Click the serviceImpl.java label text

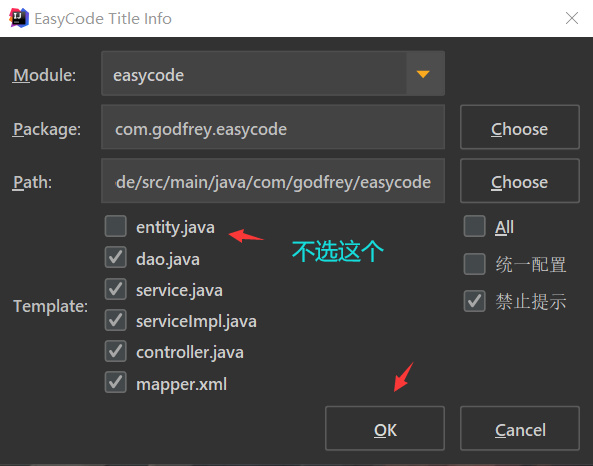[x=196, y=322]
